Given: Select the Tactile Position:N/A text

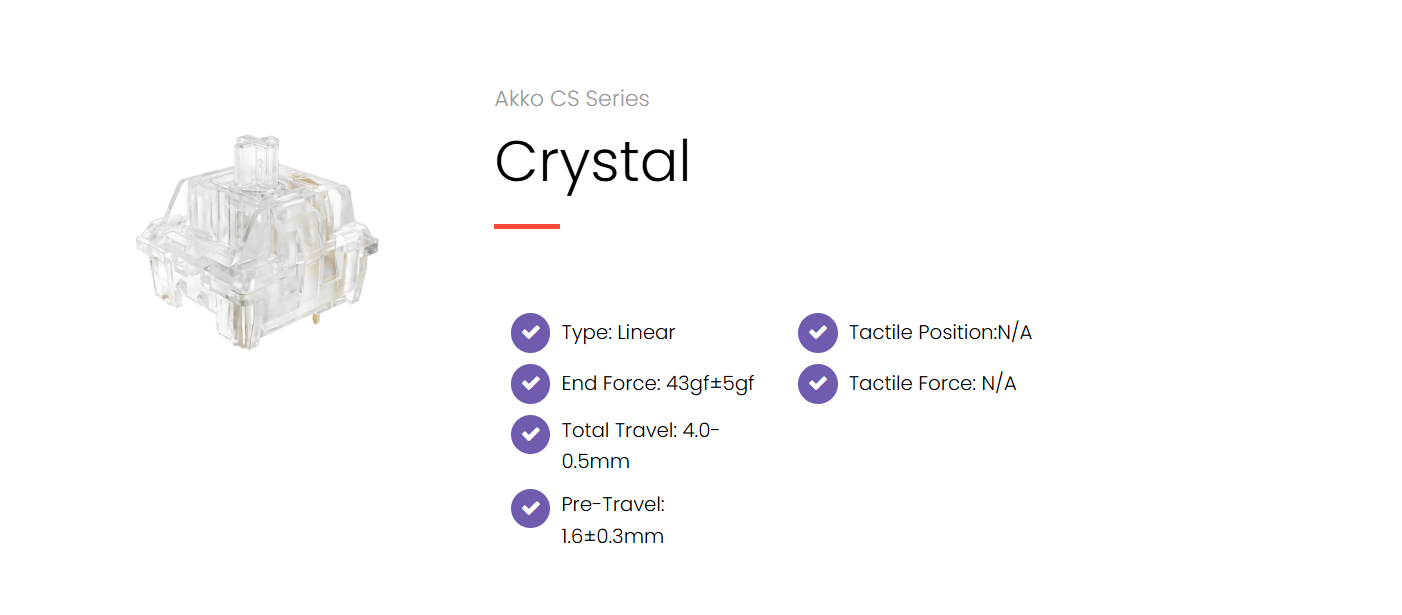Looking at the screenshot, I should point(940,332).
